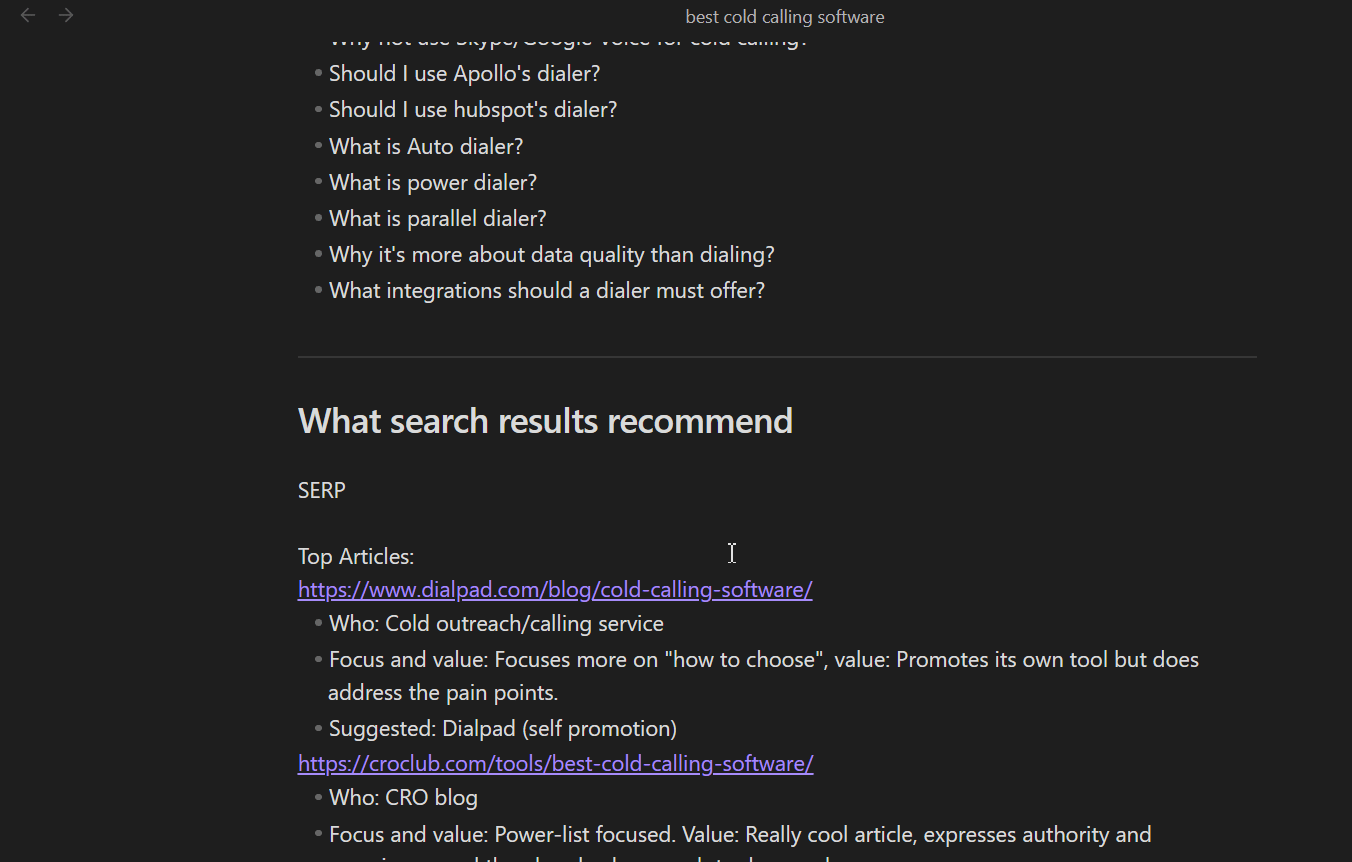The image size is (1352, 862).
Task: Click the 'Suggested: Dialpad (self promotion)' bullet
Action: click(x=502, y=728)
